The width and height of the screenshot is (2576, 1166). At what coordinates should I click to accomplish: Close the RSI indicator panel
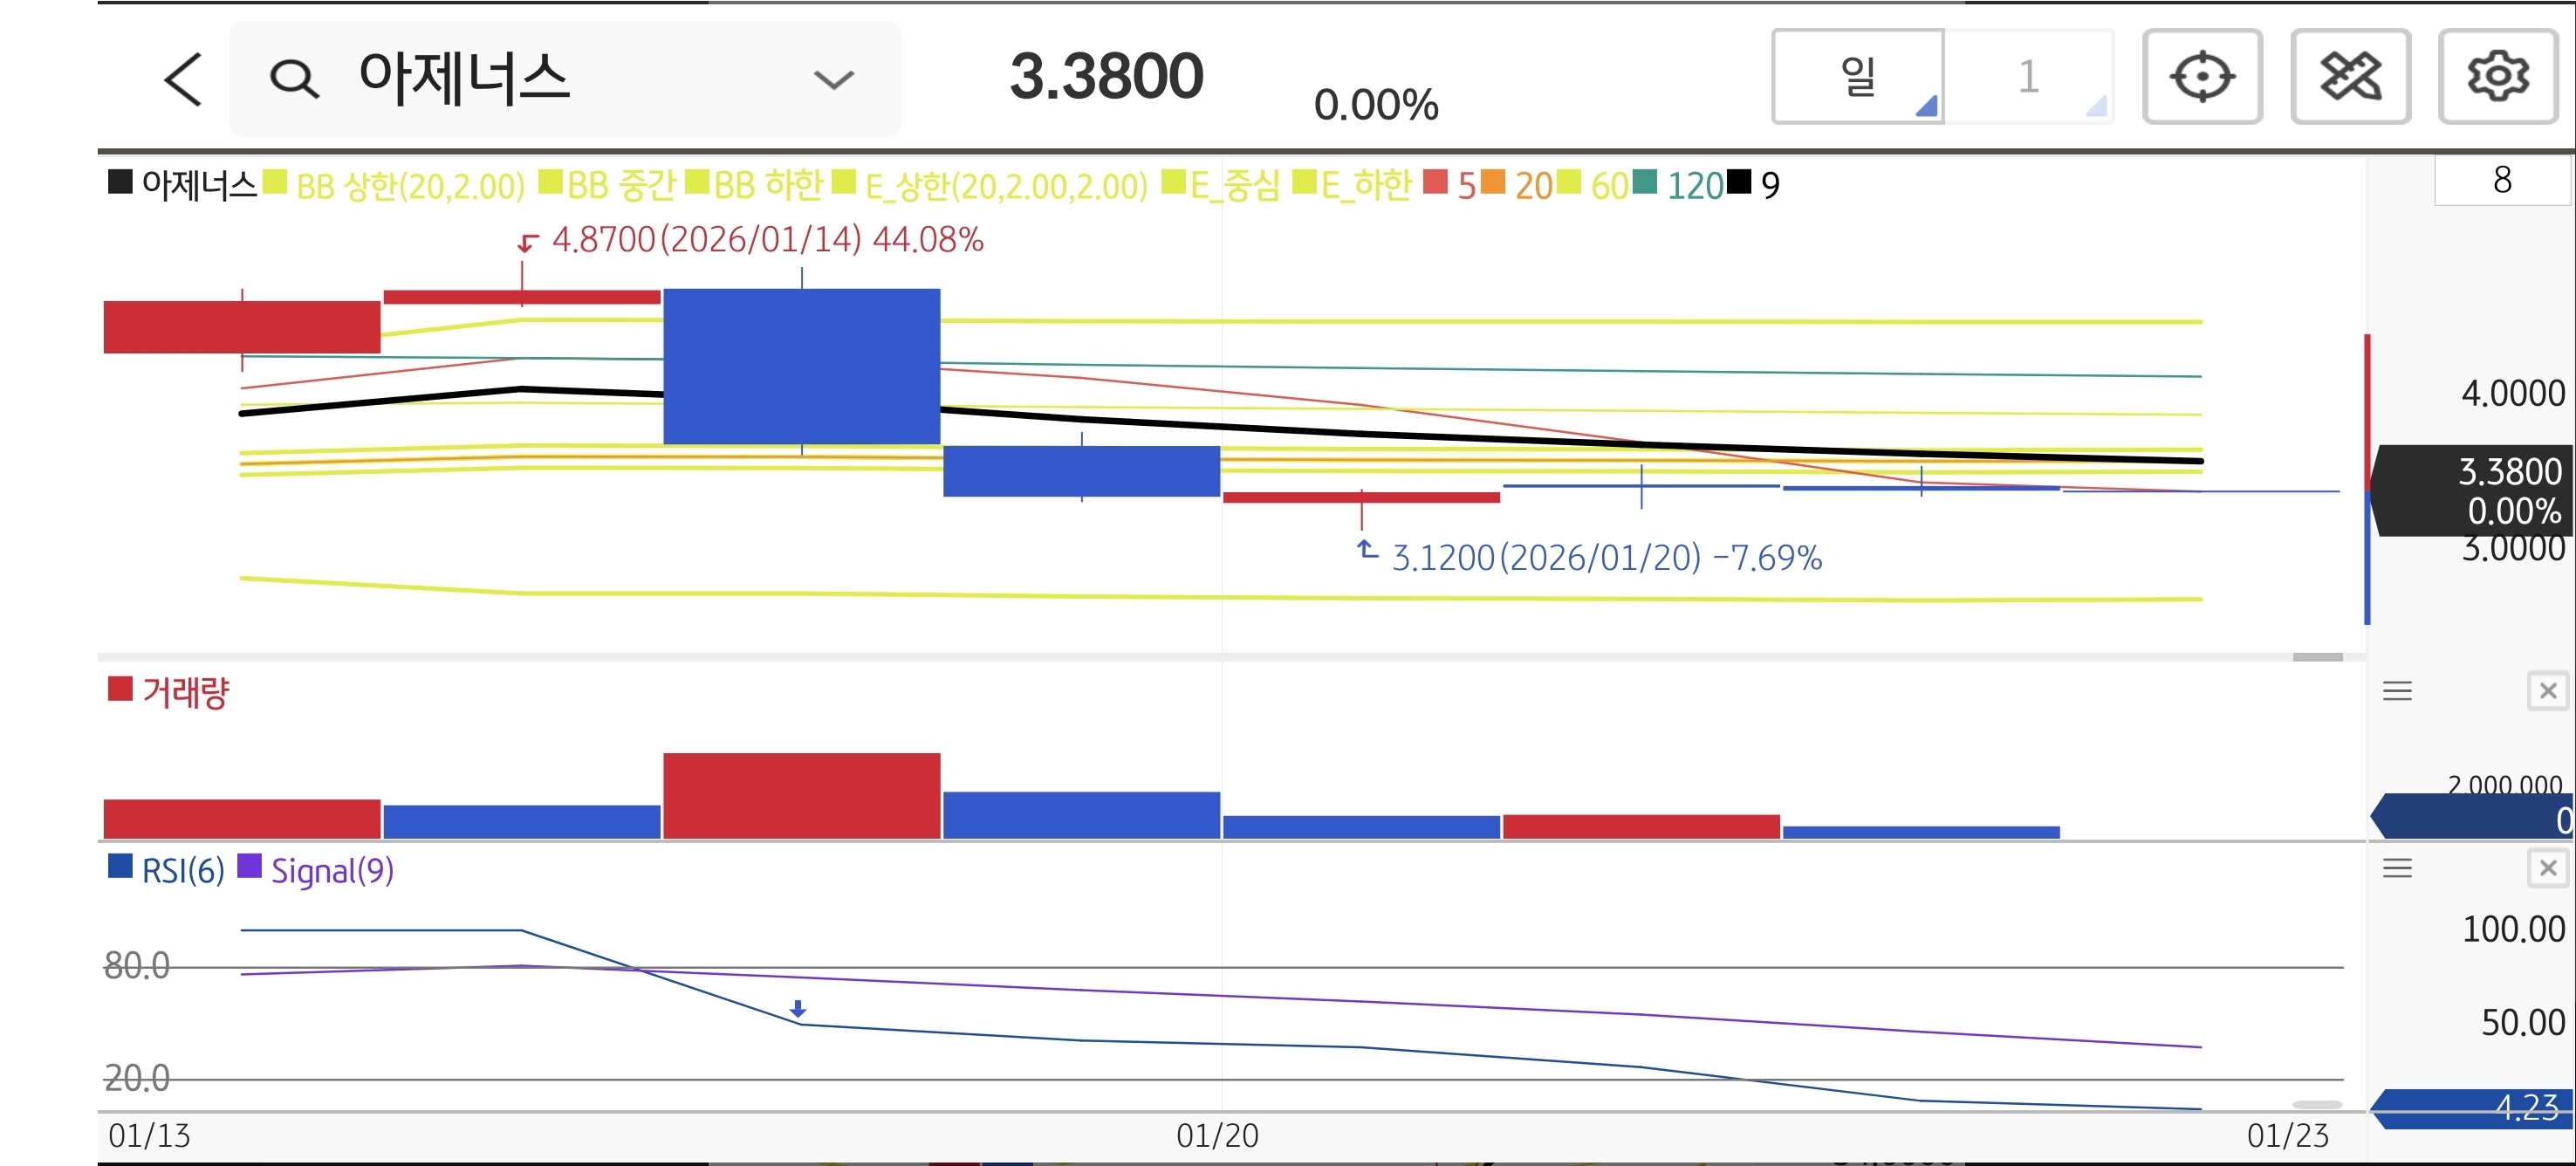pos(2547,868)
